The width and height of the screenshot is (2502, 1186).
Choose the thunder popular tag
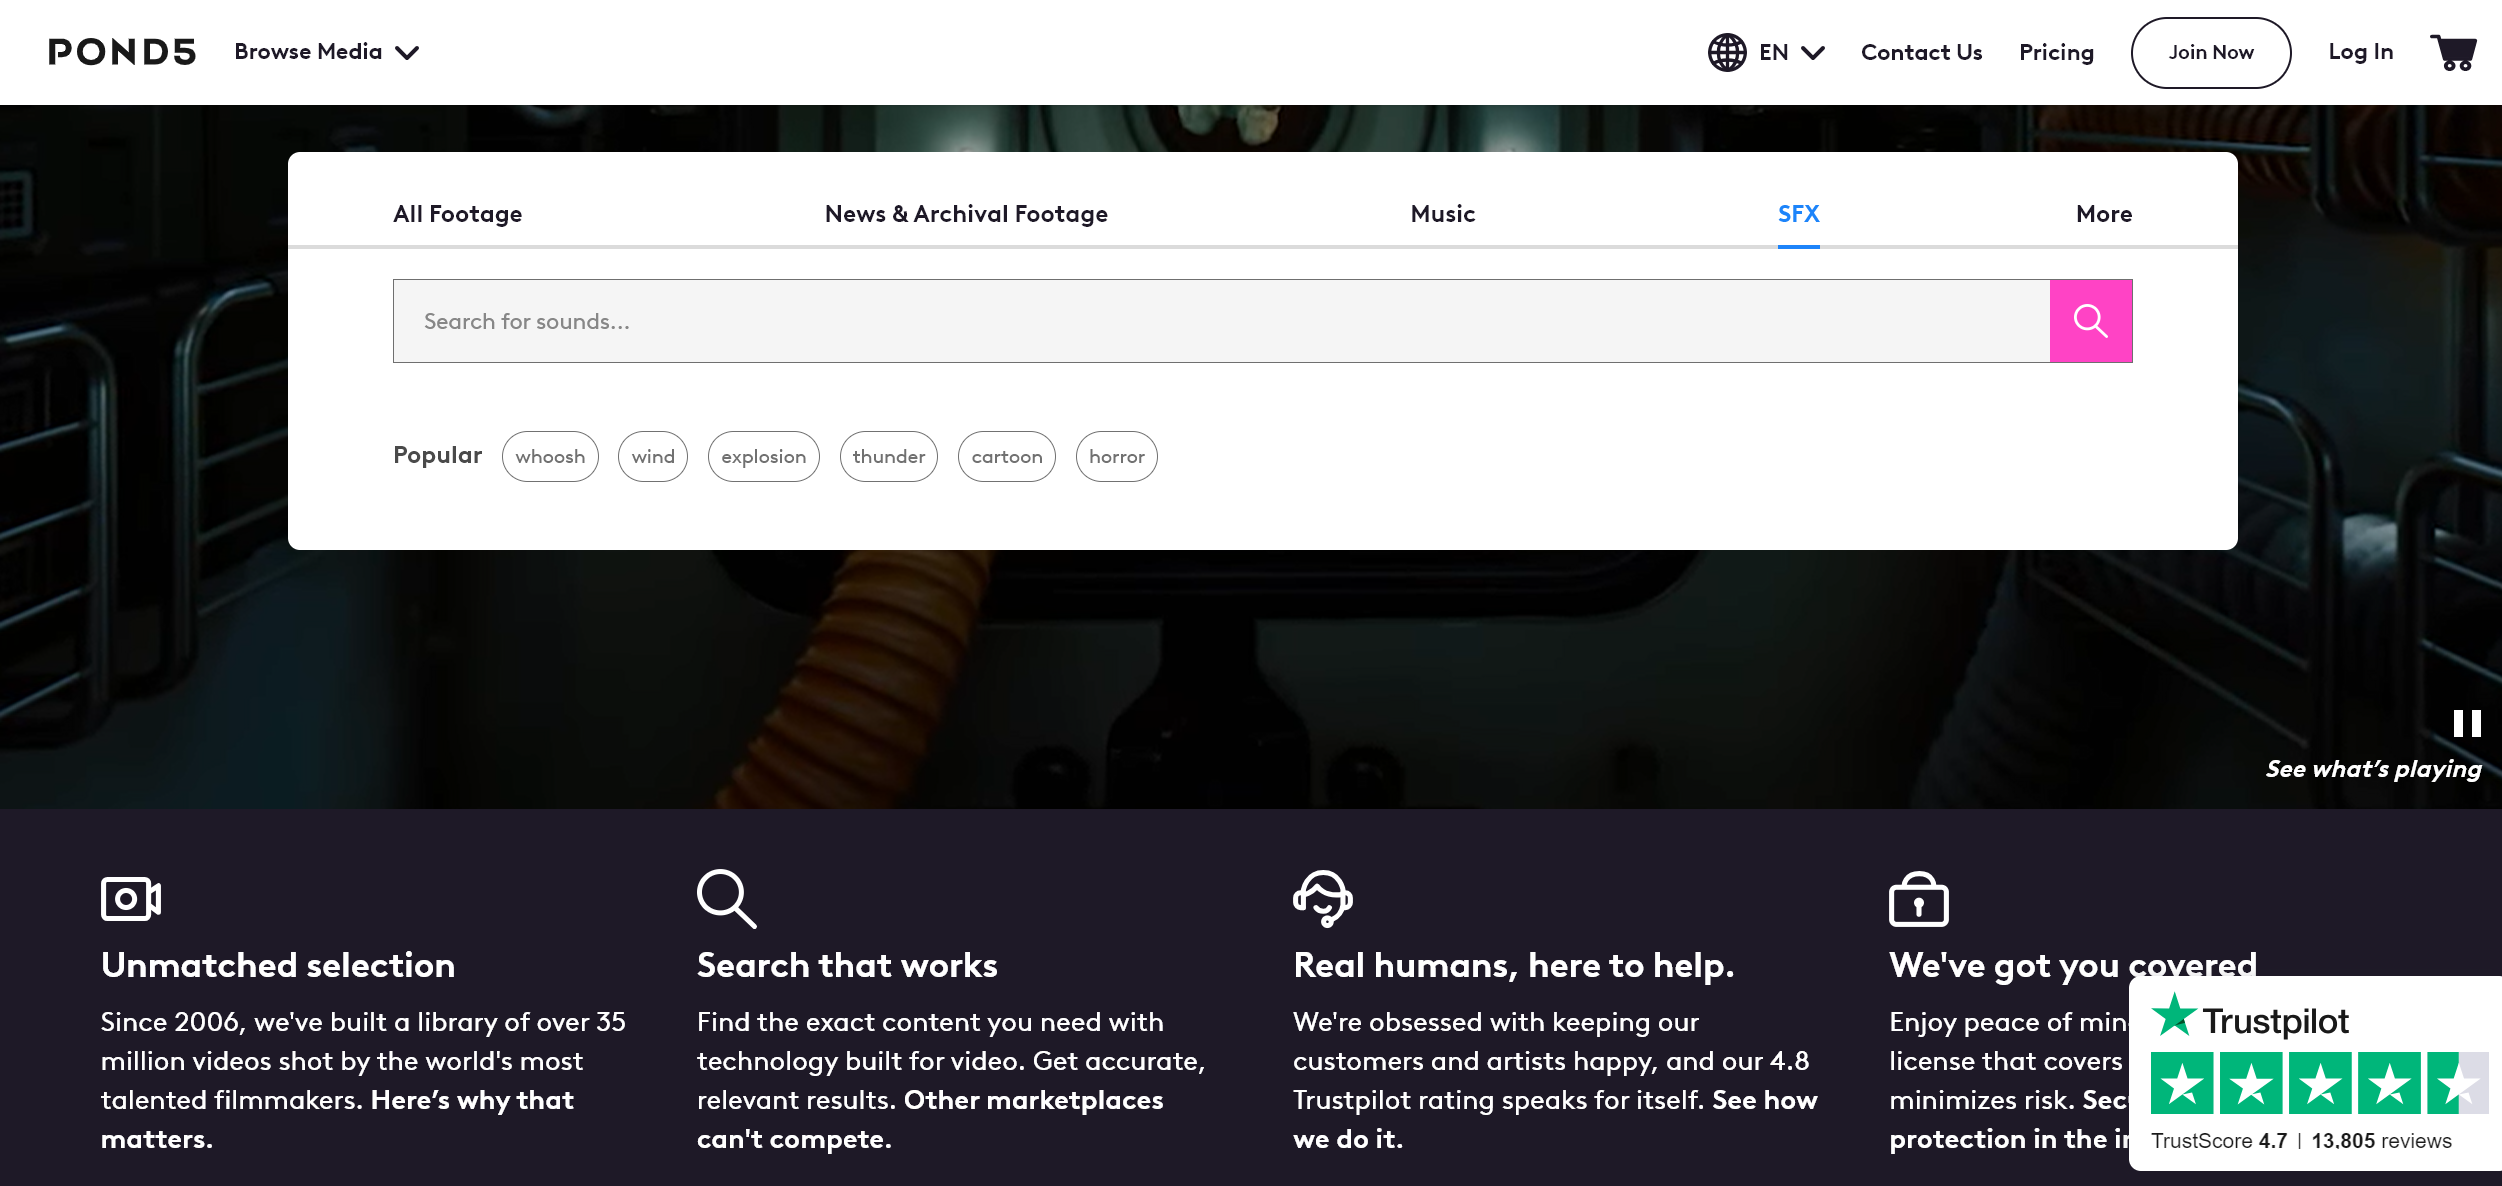tap(888, 456)
